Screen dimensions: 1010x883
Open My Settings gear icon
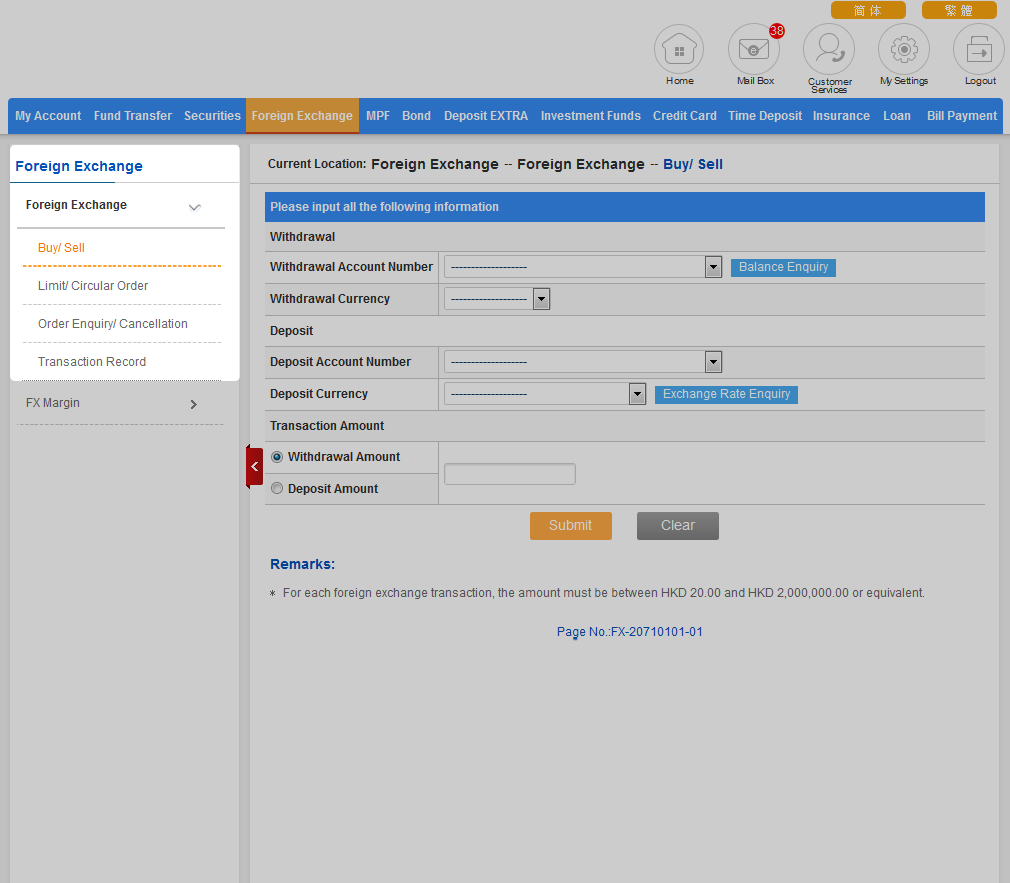(903, 49)
